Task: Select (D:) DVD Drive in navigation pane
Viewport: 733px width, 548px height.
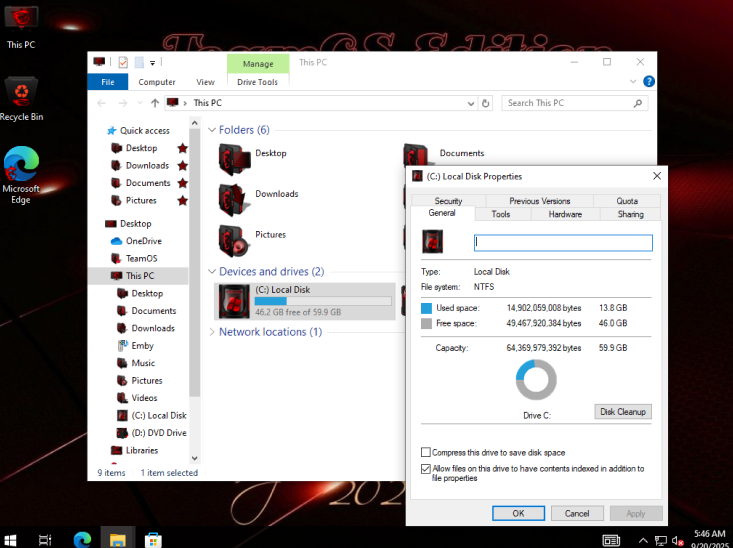Action: click(159, 433)
